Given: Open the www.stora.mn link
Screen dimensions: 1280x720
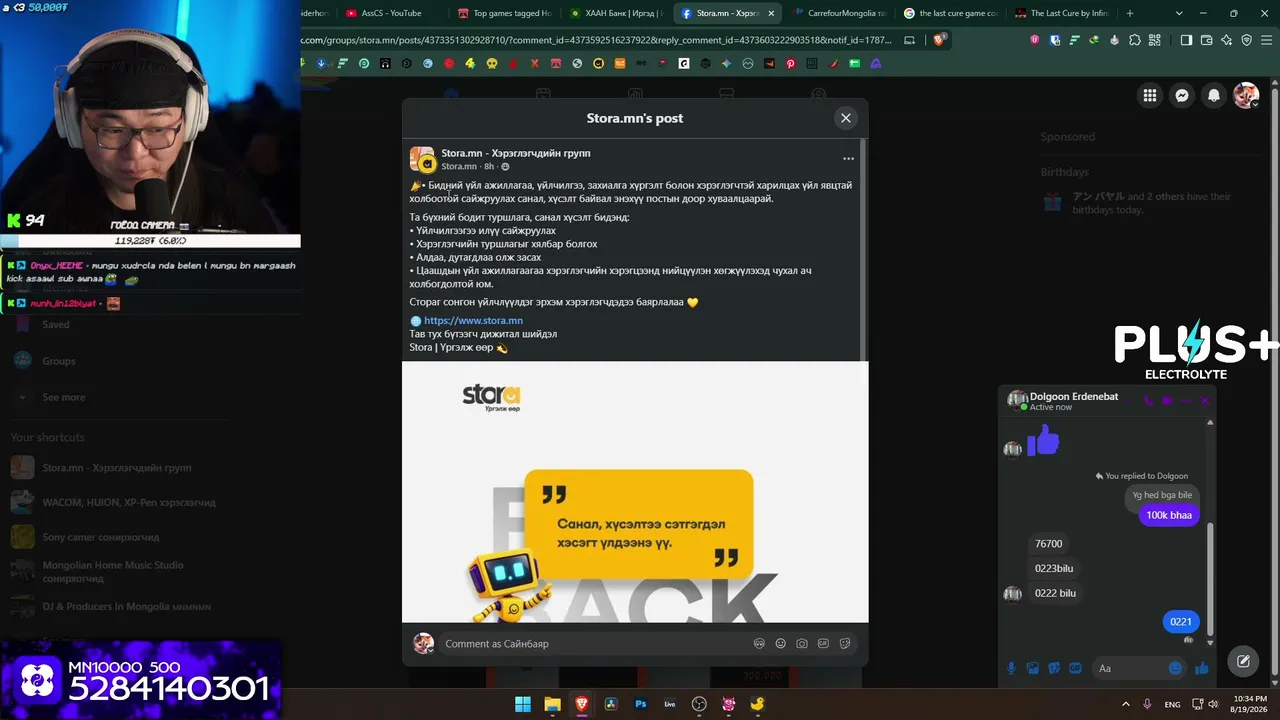Looking at the screenshot, I should [473, 321].
